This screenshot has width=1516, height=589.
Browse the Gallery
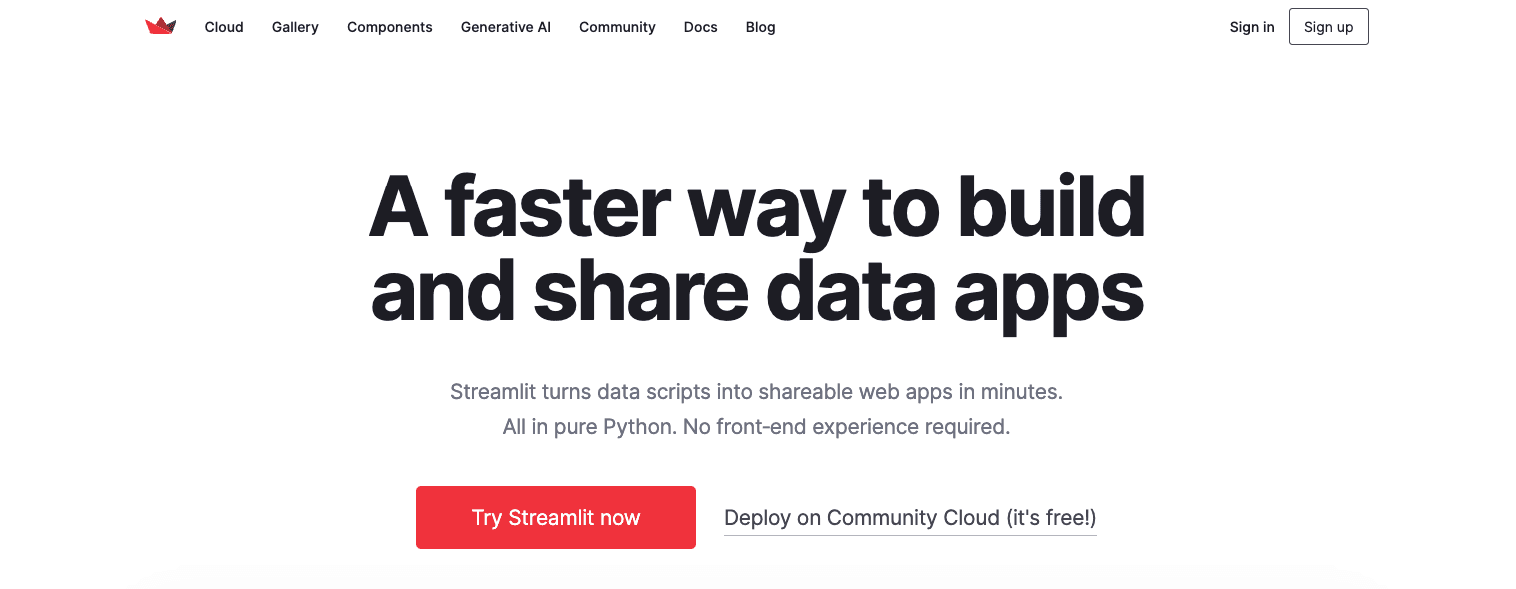pyautogui.click(x=295, y=27)
